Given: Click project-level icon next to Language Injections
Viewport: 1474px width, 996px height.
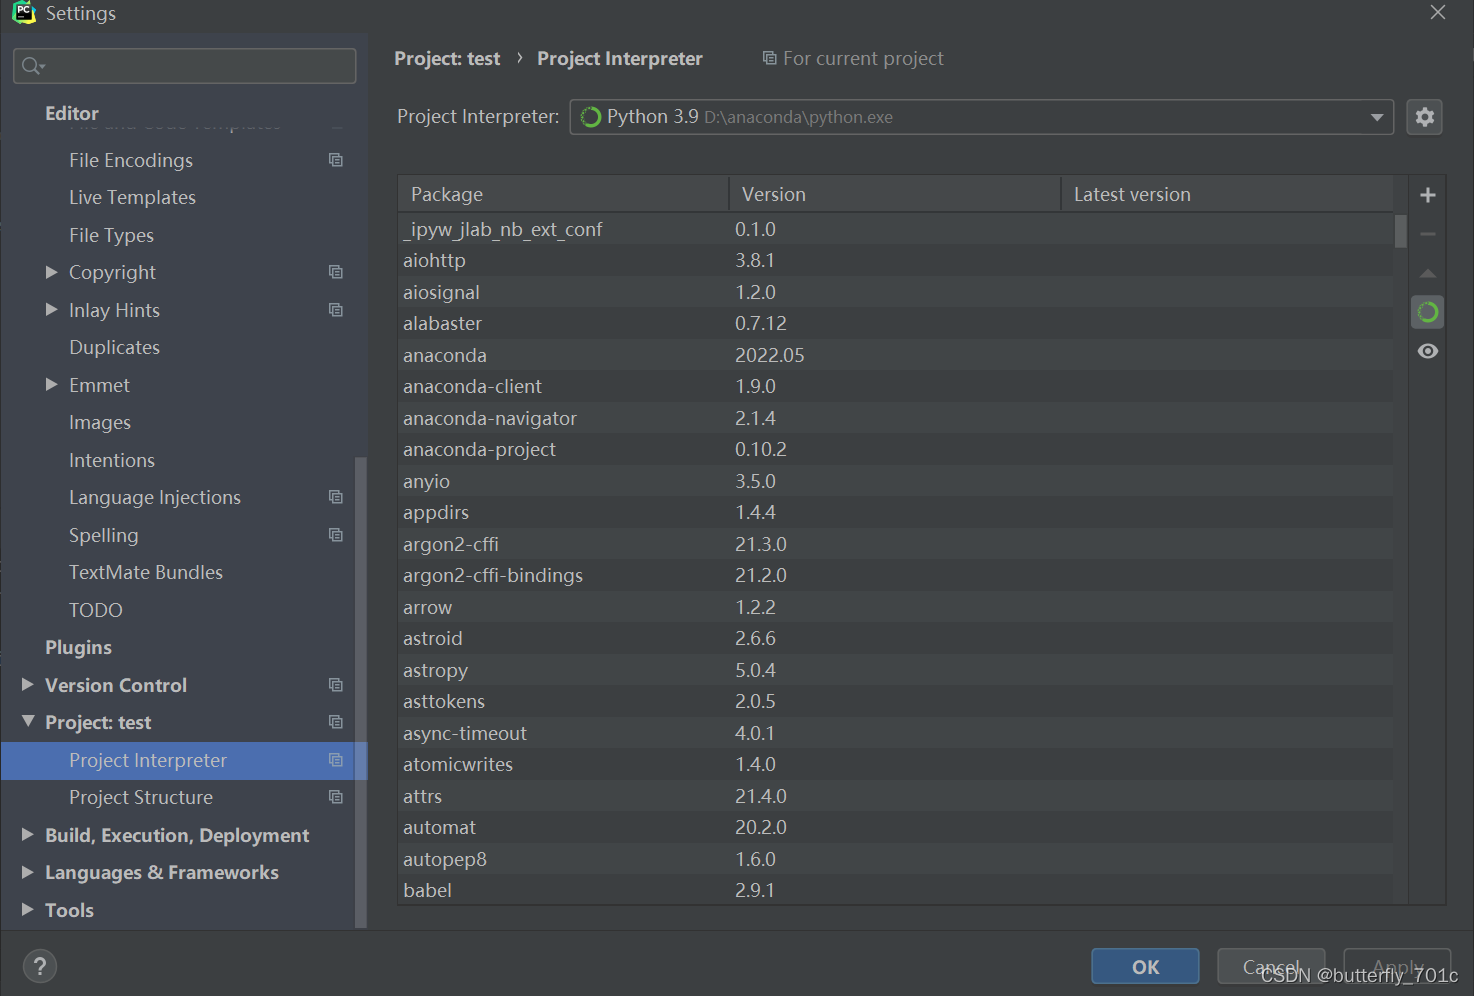Looking at the screenshot, I should [x=336, y=497].
